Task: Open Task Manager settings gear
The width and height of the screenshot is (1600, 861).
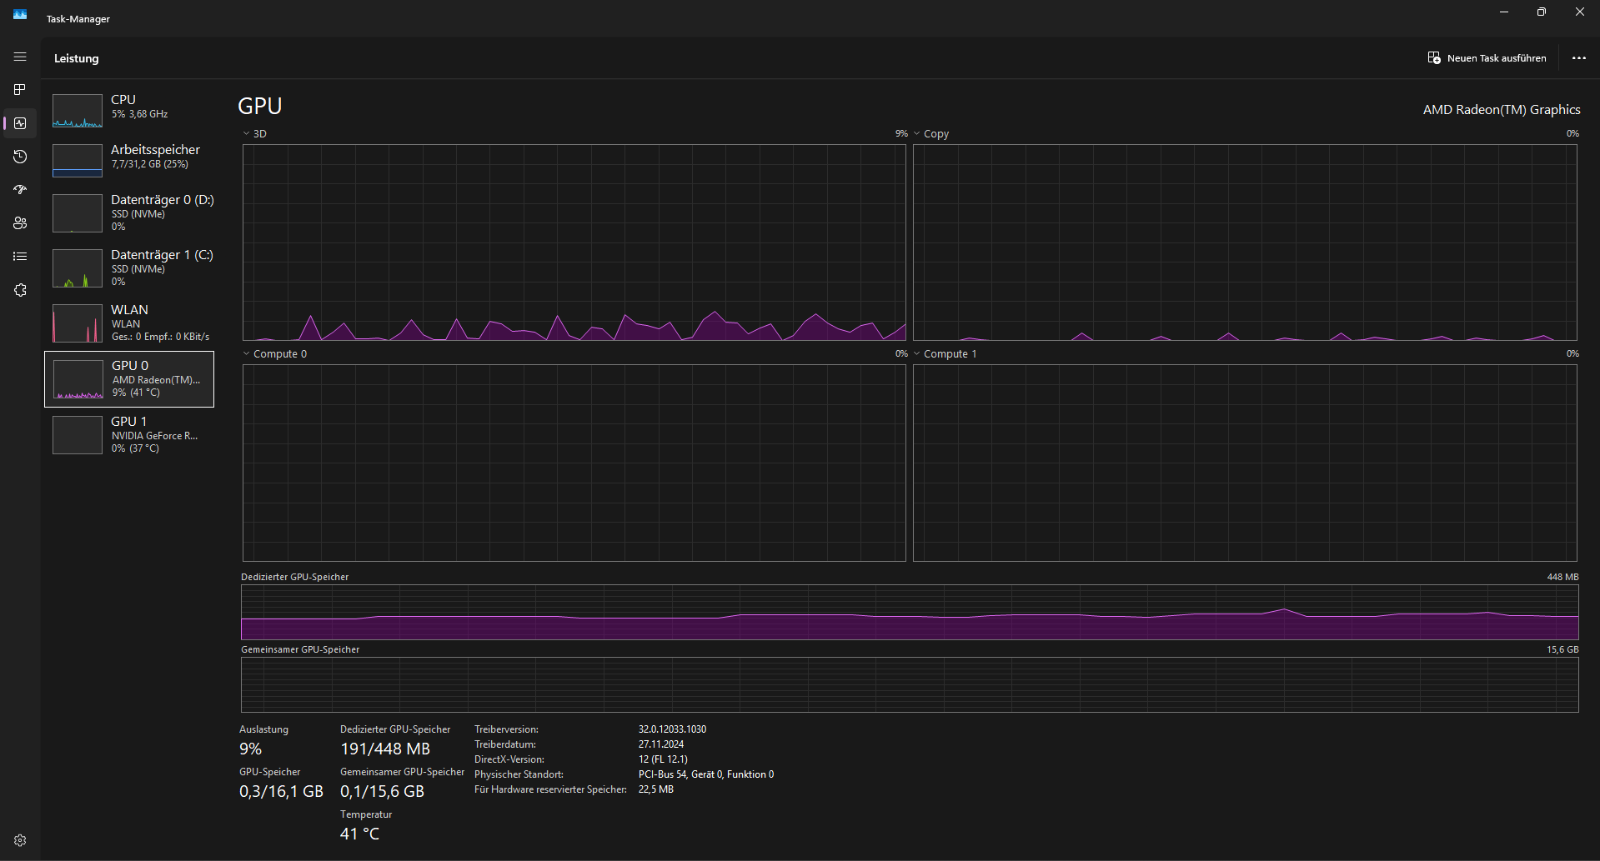Action: coord(20,841)
